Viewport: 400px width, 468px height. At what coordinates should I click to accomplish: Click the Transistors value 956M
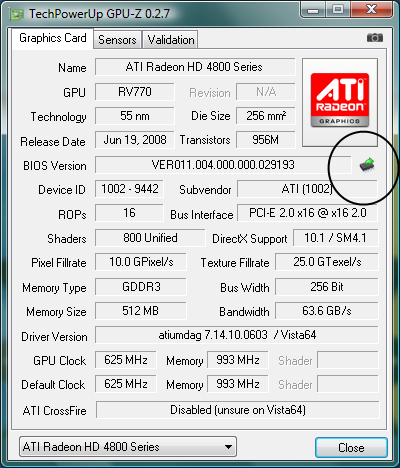[266, 140]
